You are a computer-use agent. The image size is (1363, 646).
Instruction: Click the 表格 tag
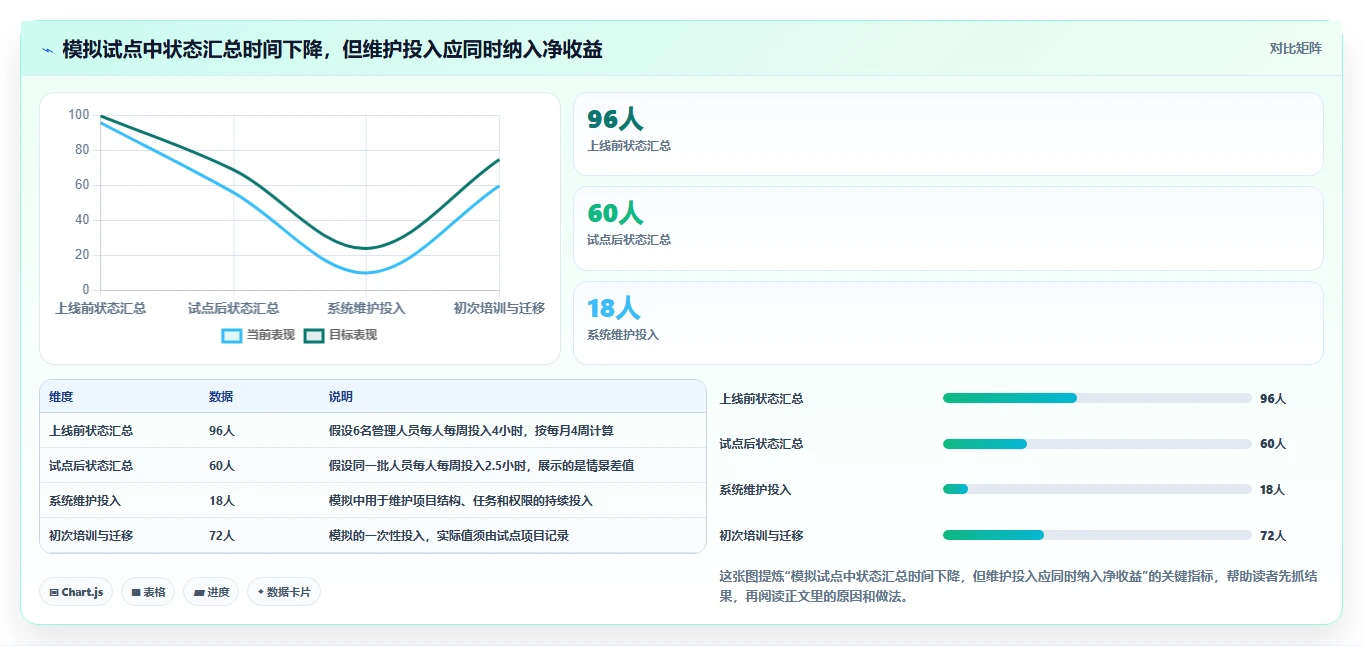[x=148, y=592]
